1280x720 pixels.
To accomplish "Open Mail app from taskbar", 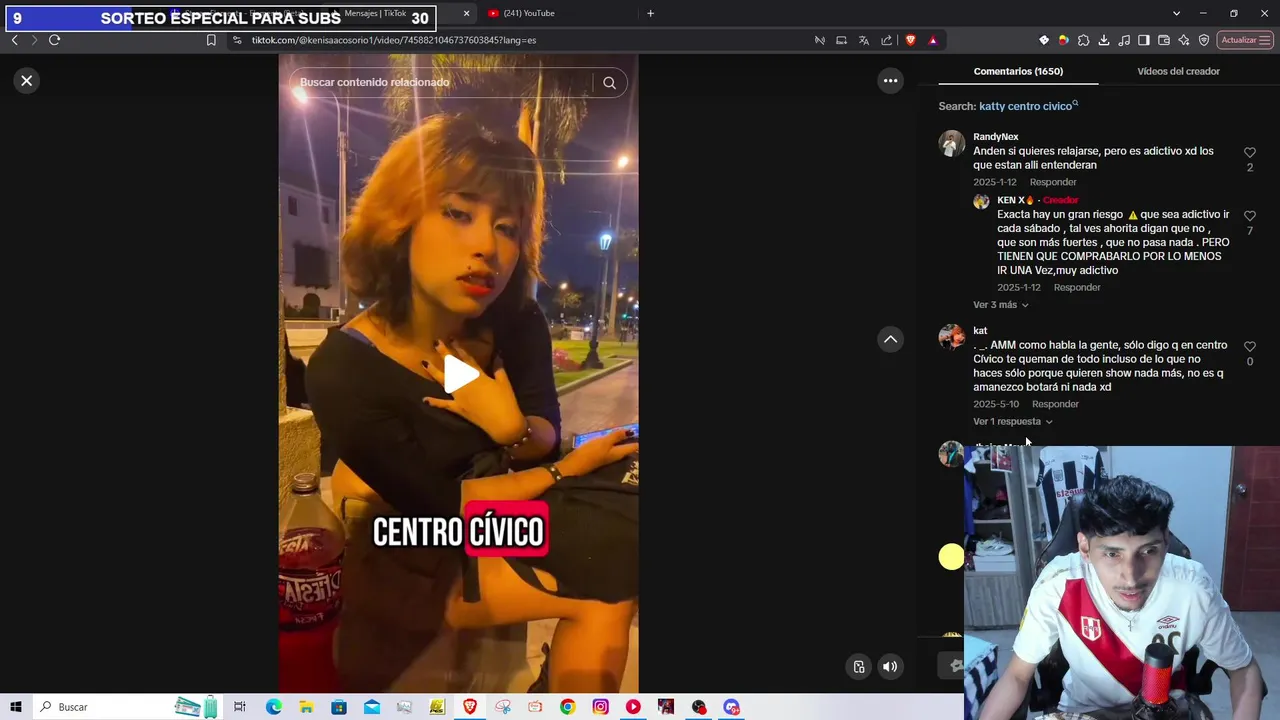I will tap(372, 707).
